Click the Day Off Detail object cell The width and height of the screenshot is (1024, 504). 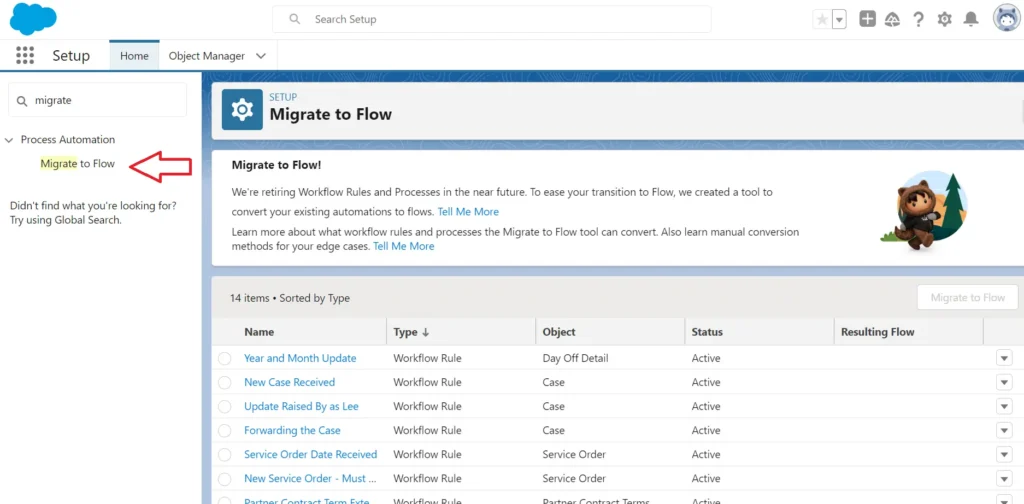tap(575, 358)
